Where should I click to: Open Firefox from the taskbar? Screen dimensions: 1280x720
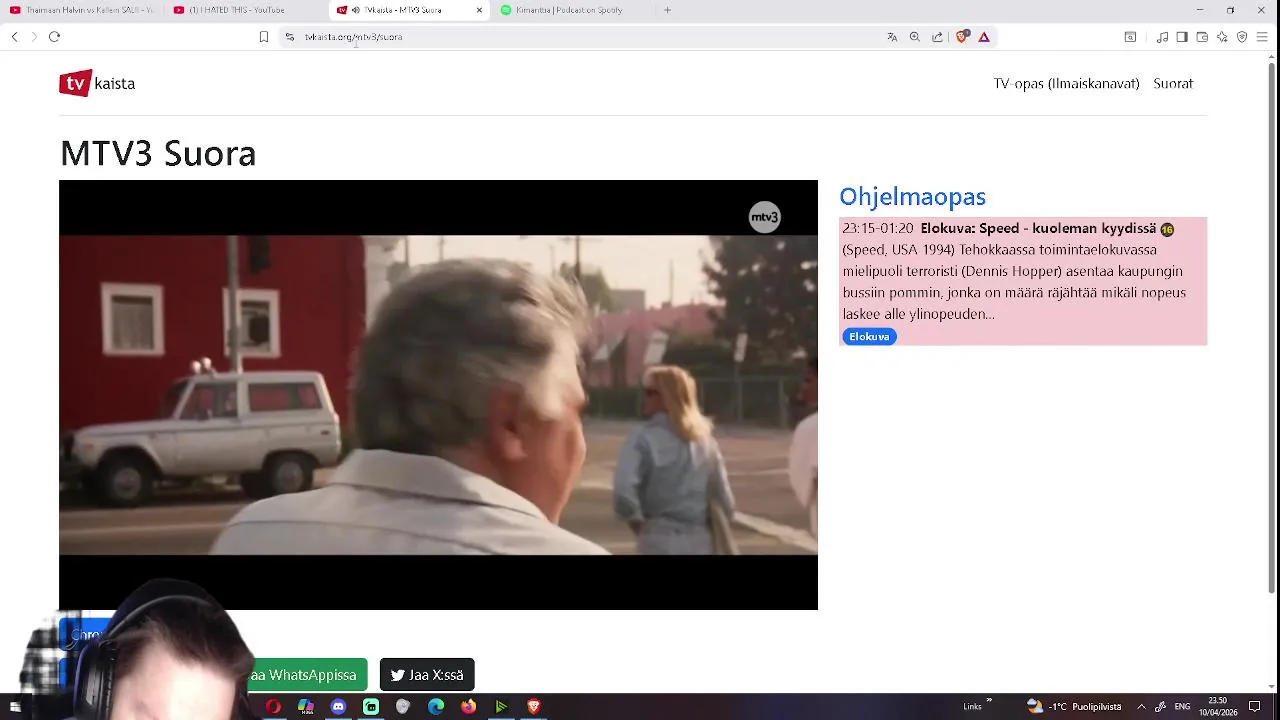[468, 707]
